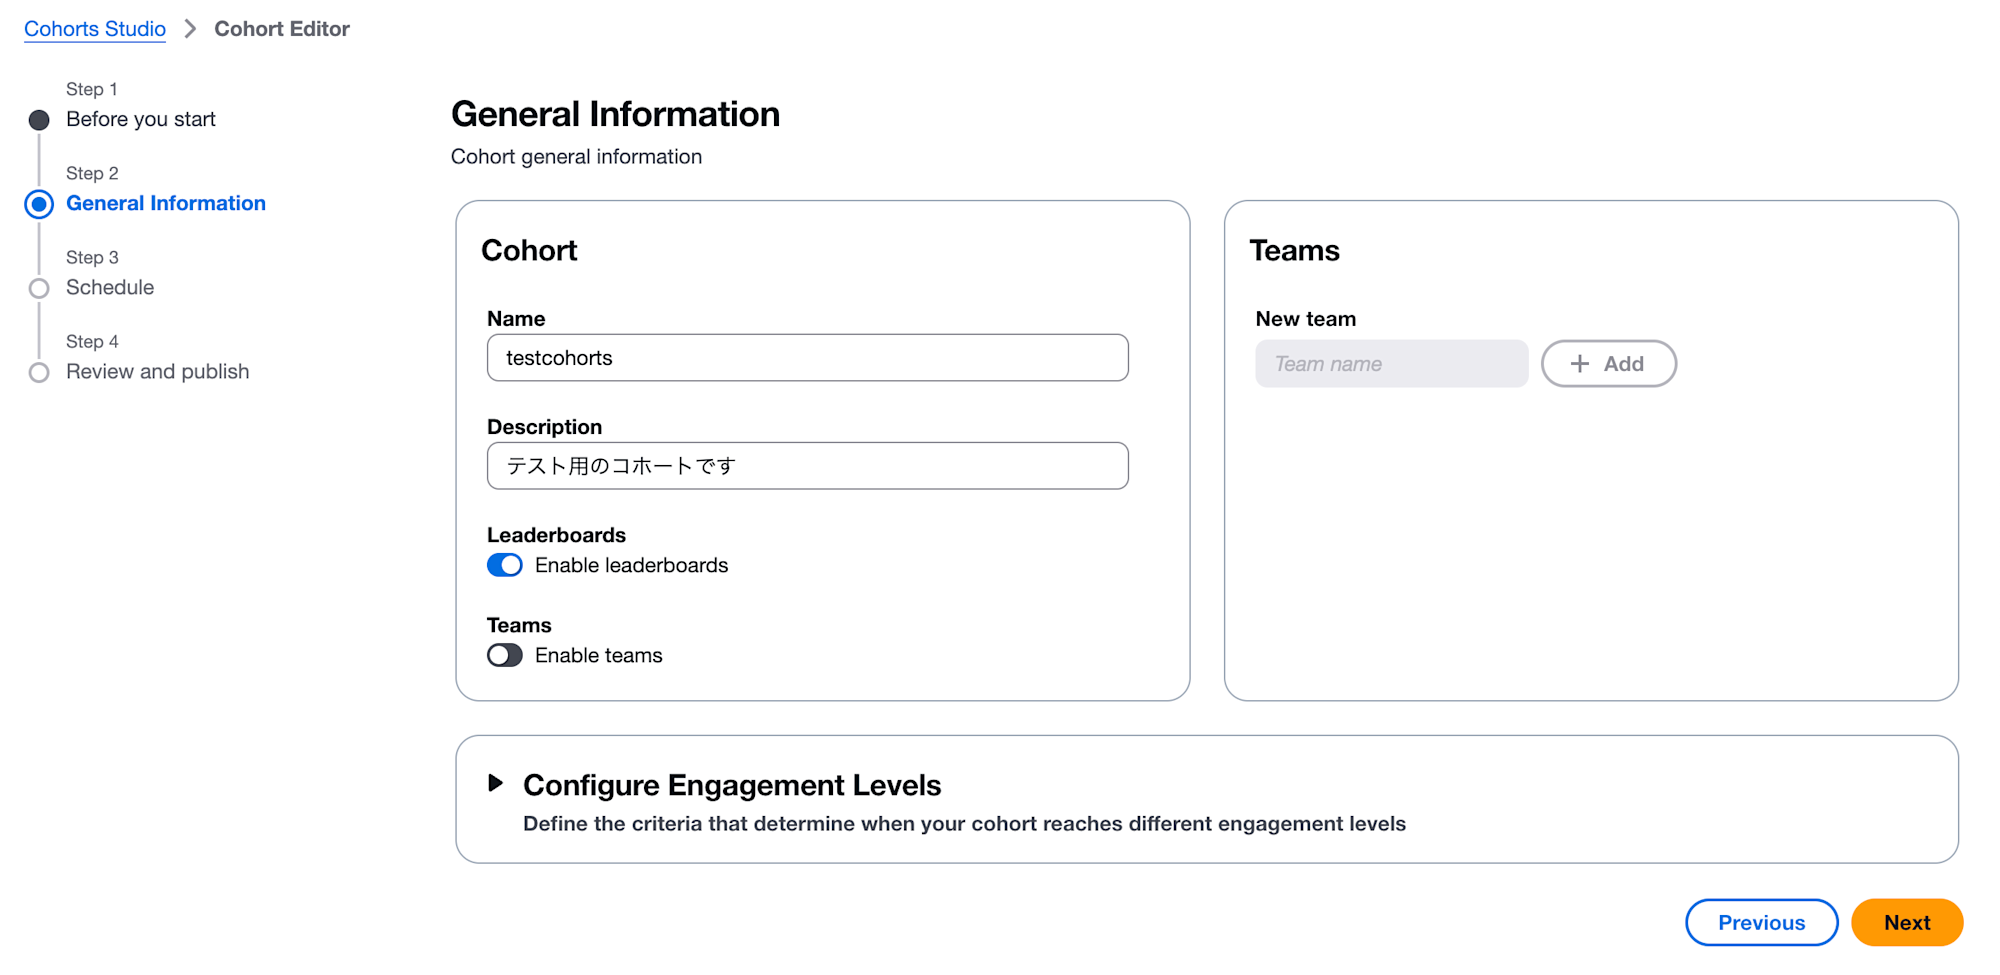Disable the Enable leaderboards toggle

505,565
